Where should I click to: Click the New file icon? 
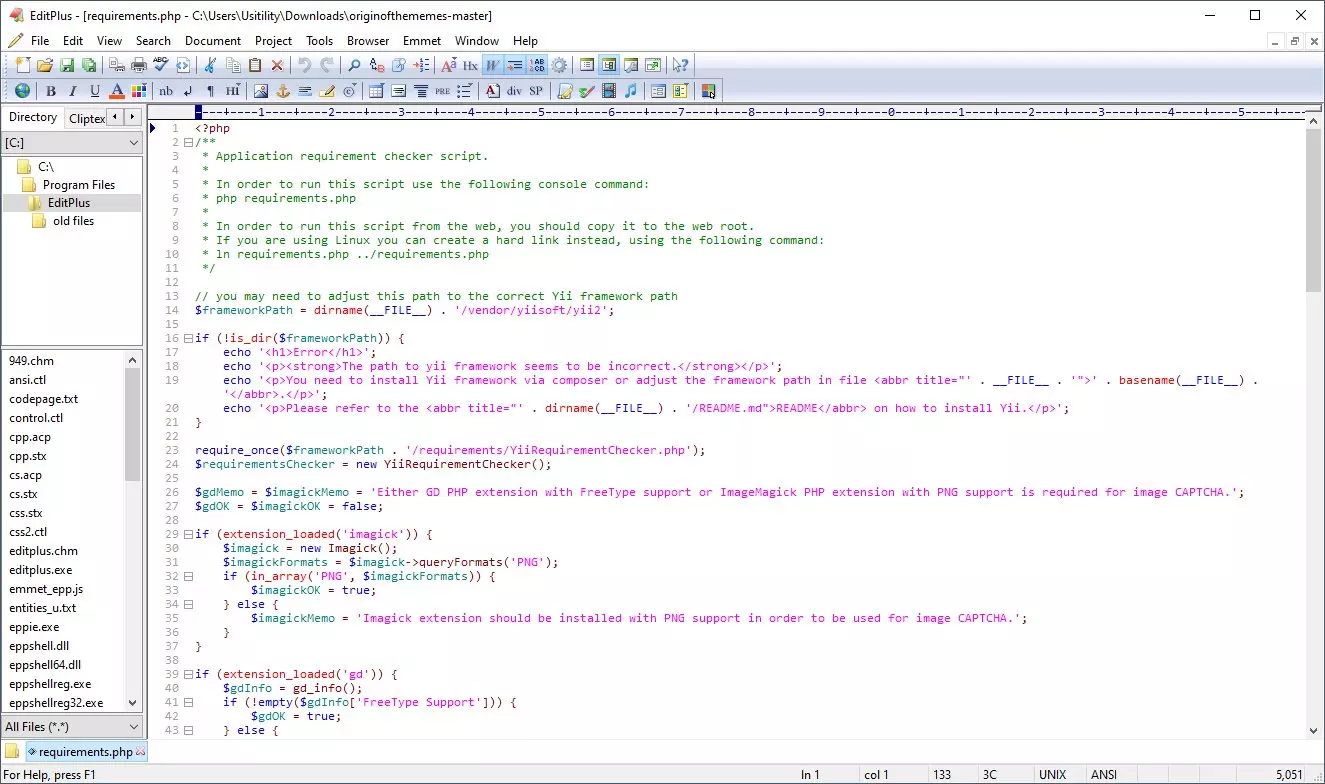point(22,65)
